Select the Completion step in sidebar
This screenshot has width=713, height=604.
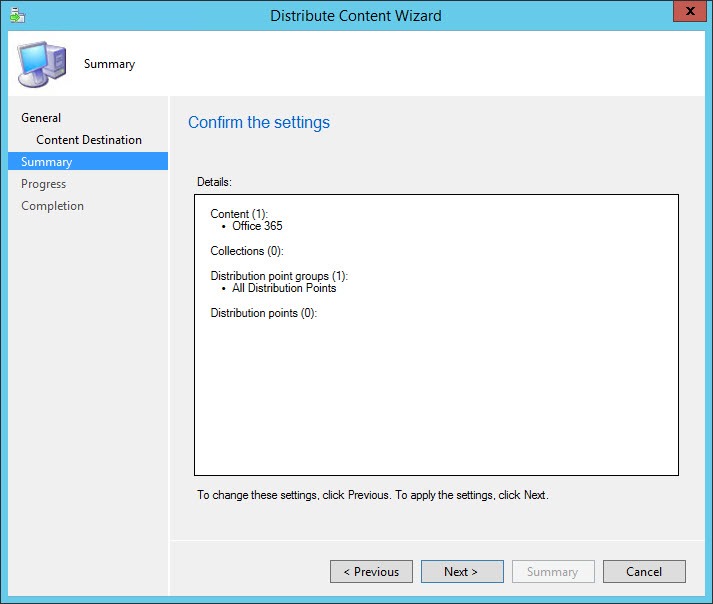[53, 206]
